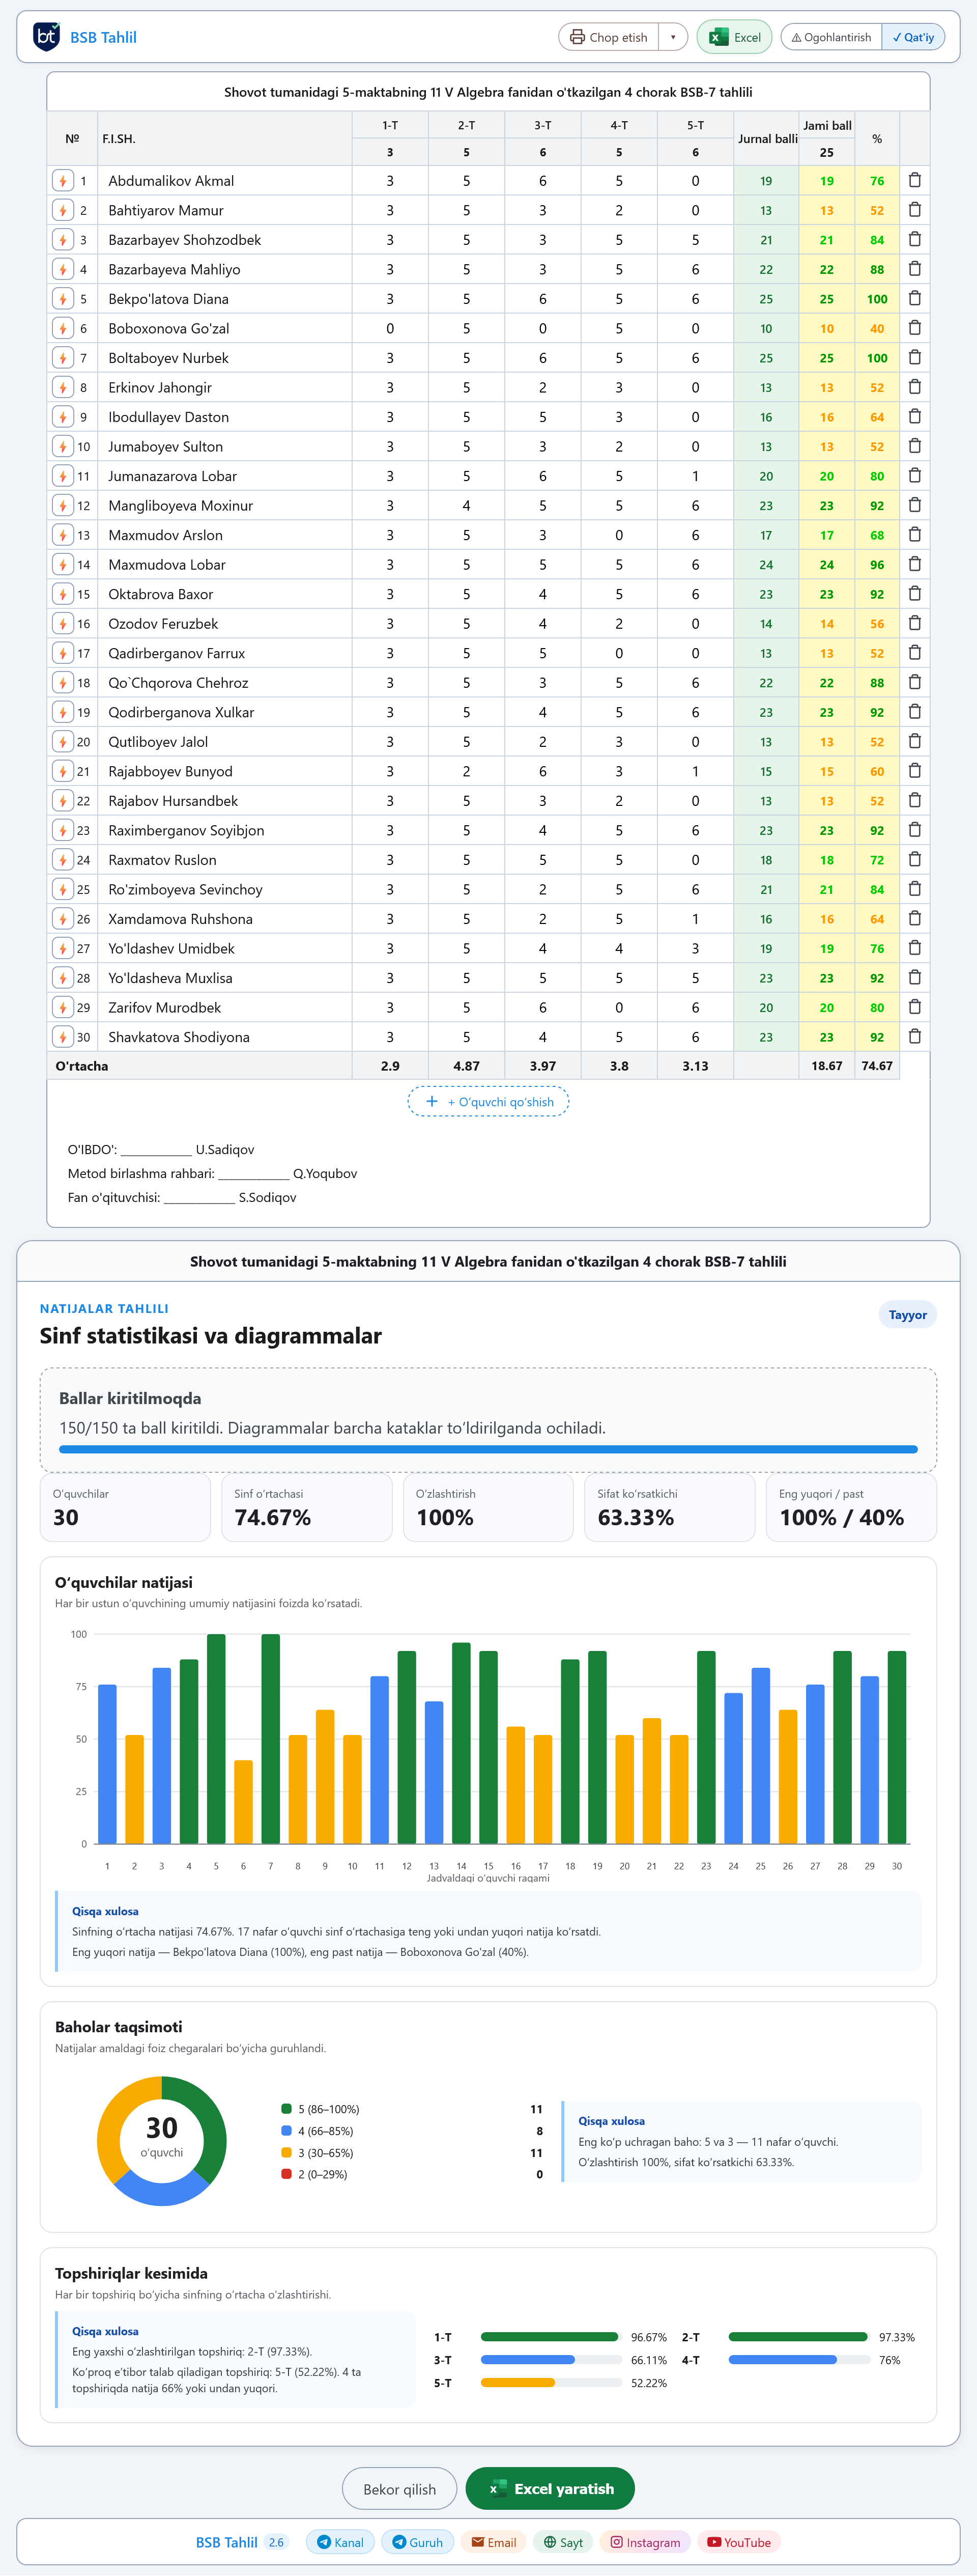Image resolution: width=977 pixels, height=2576 pixels.
Task: Click the blue ball entry progress bar
Action: click(488, 1449)
